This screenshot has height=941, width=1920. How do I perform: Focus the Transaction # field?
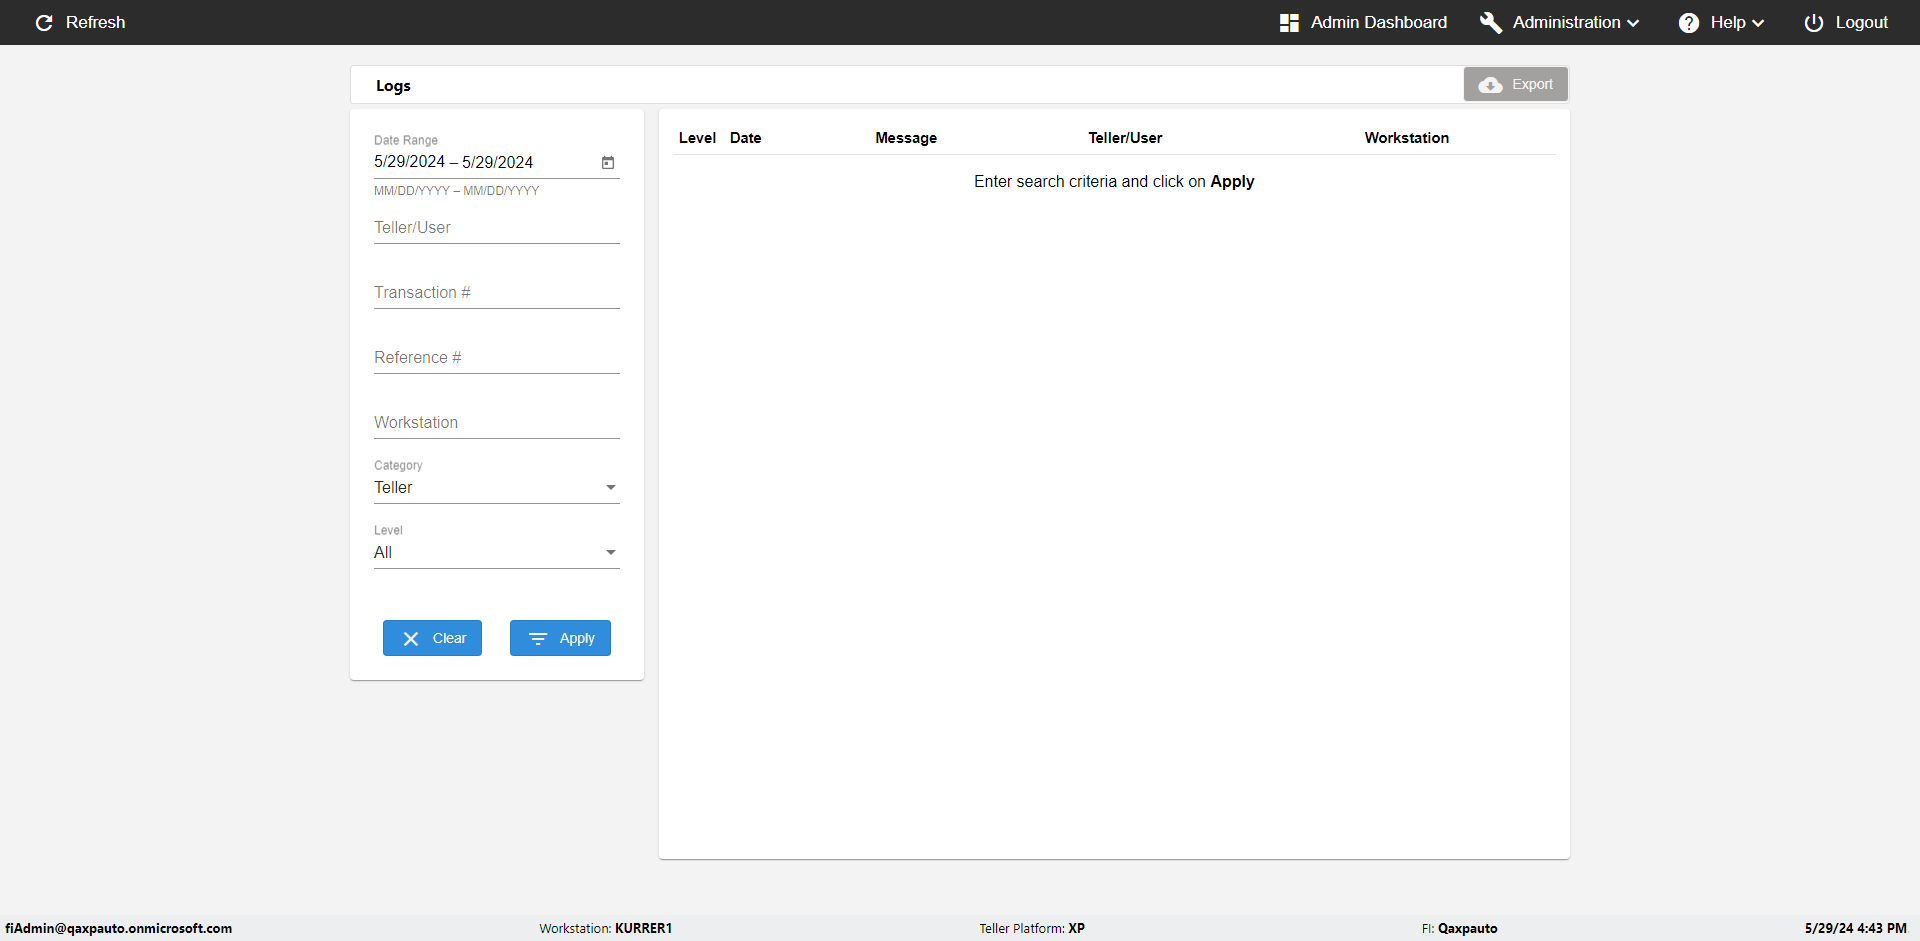tap(497, 293)
